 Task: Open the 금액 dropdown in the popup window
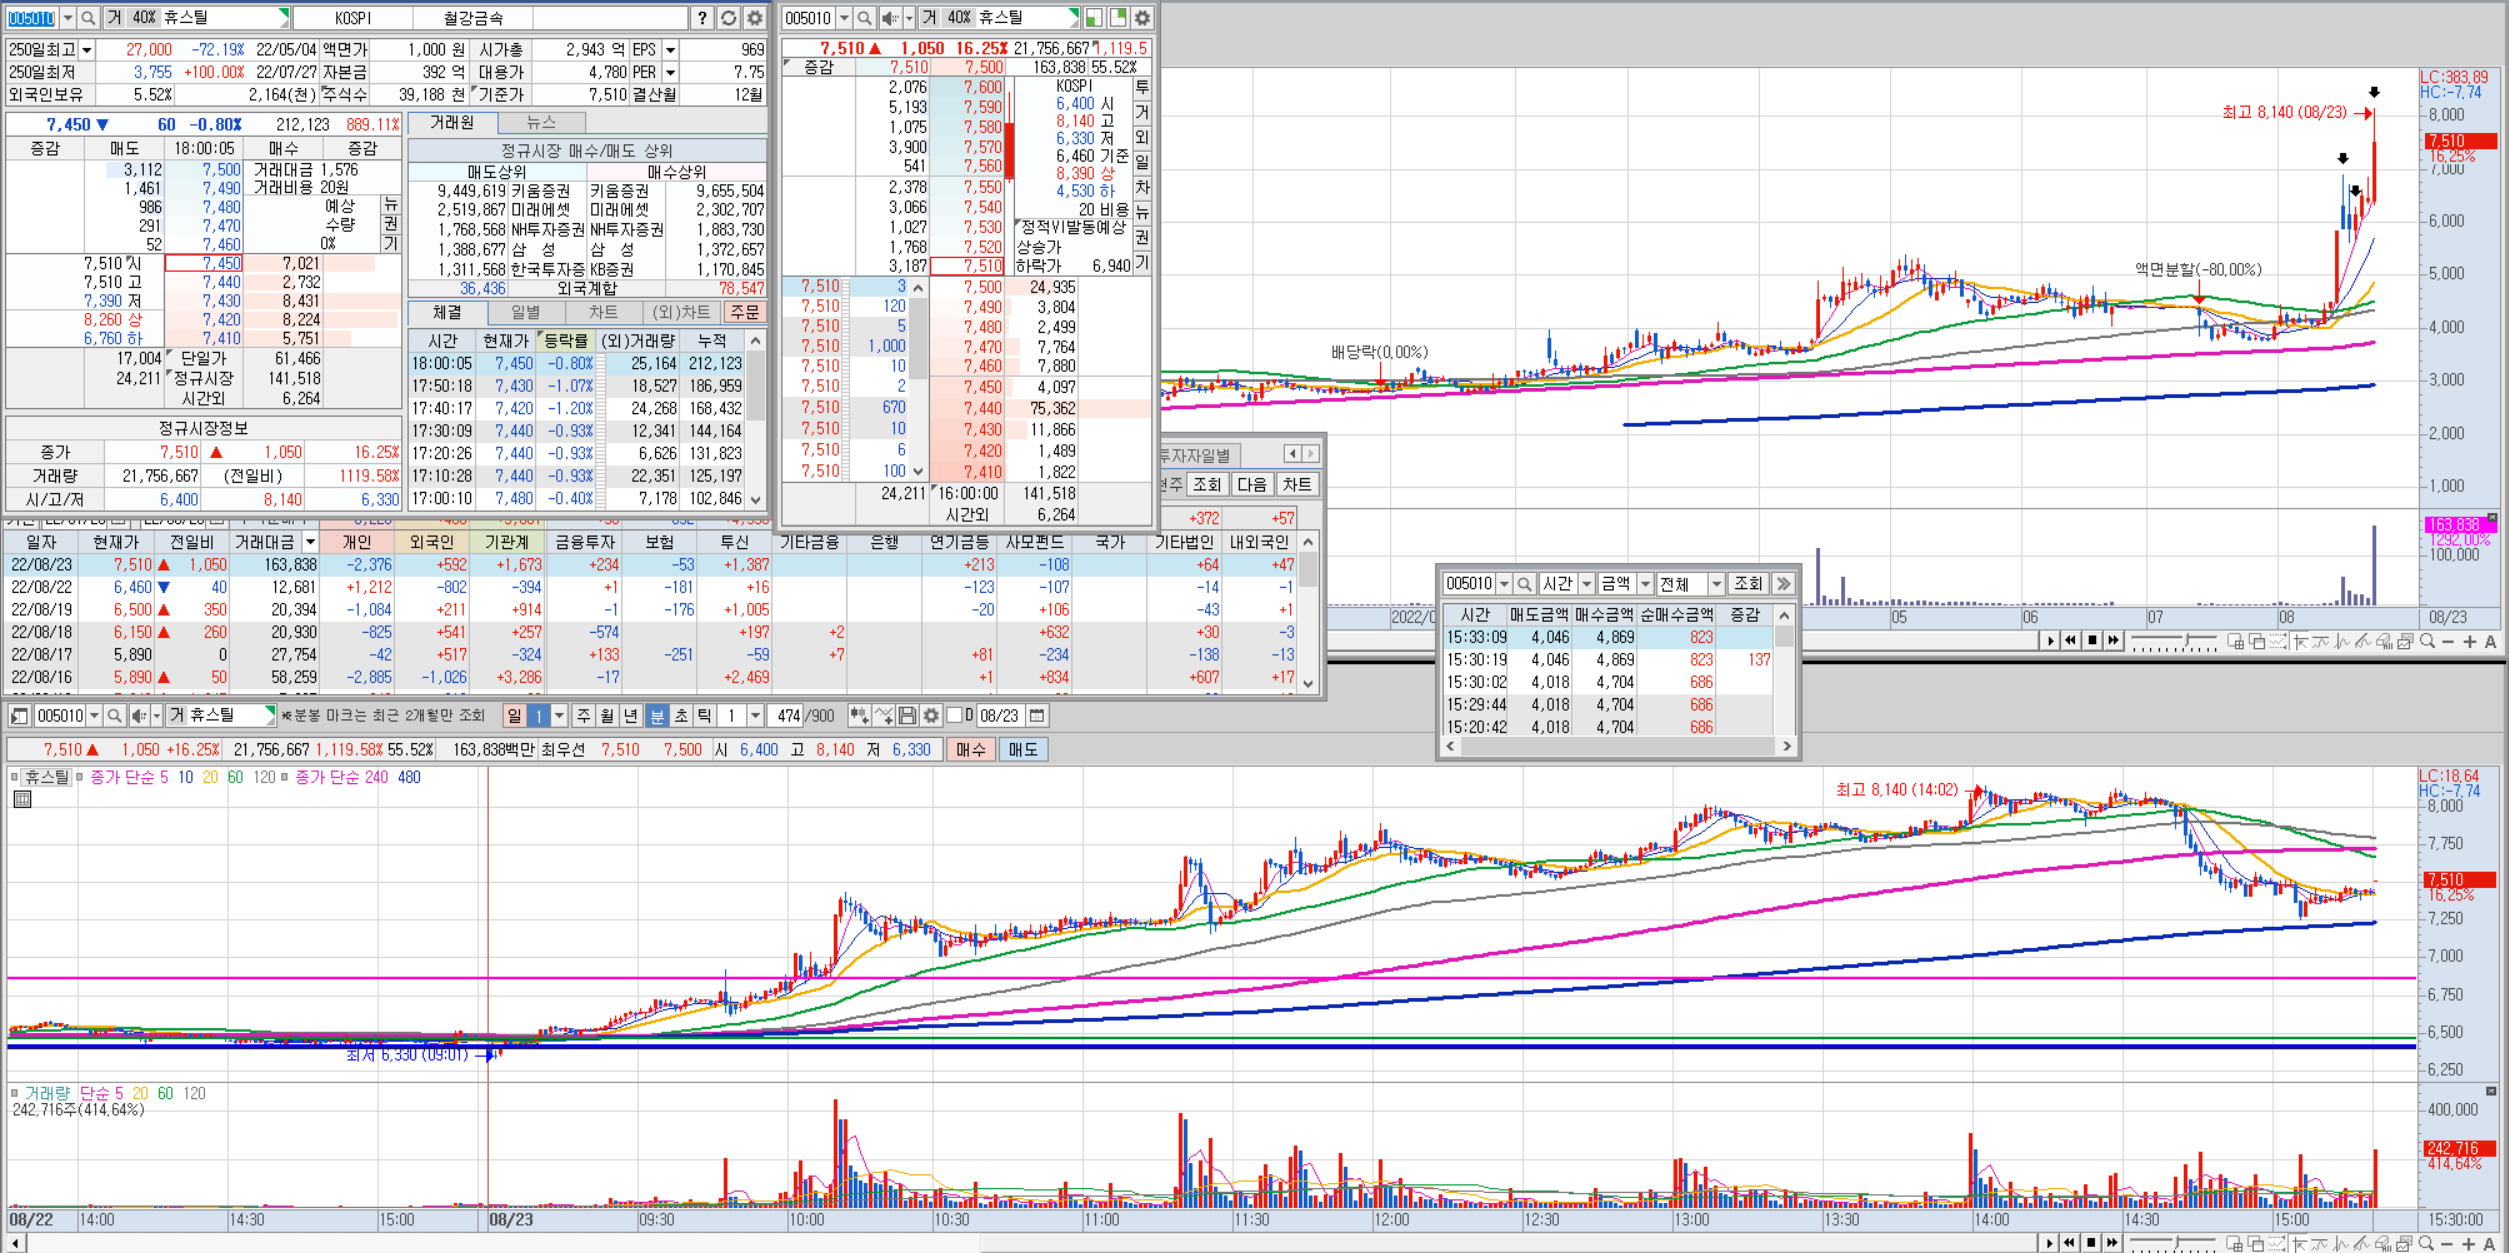coord(1644,584)
